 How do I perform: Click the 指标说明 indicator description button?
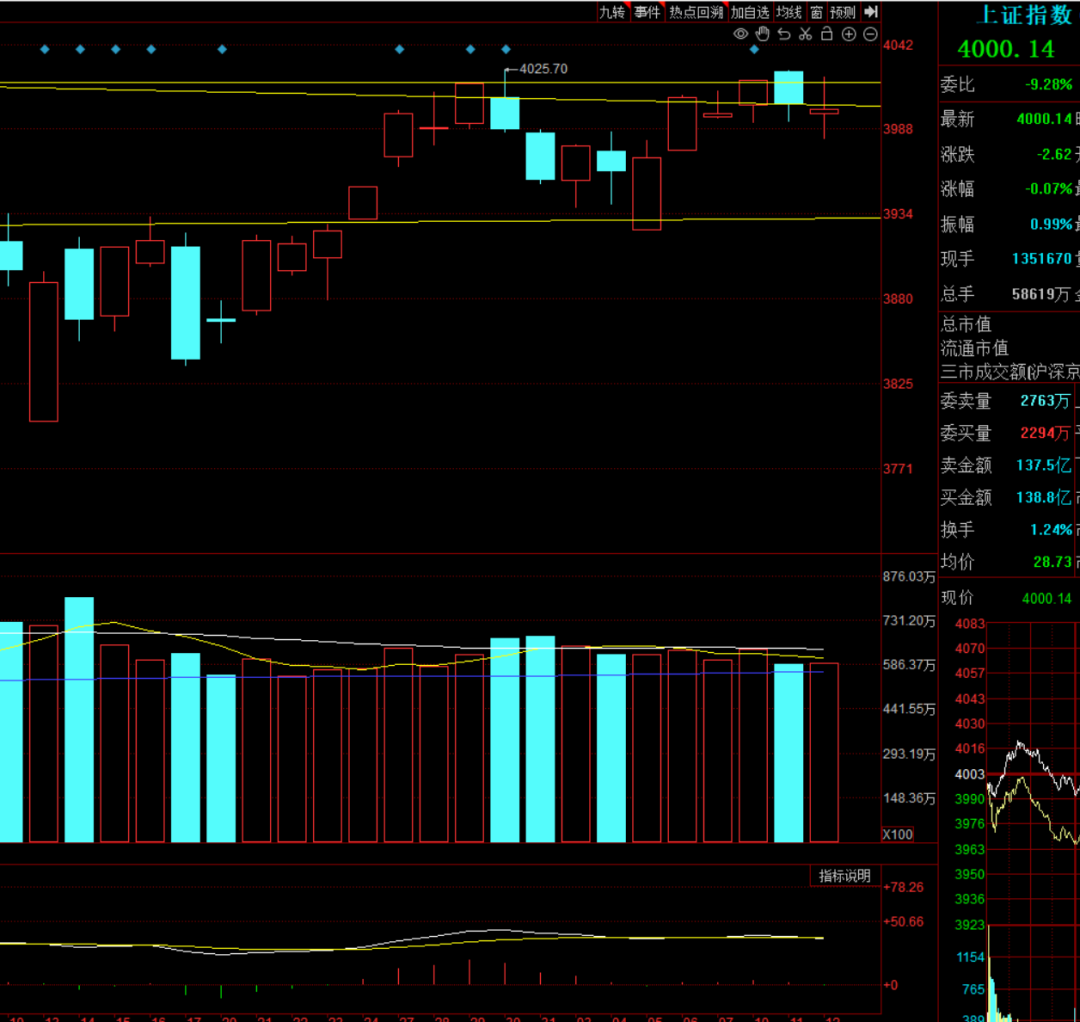(845, 876)
